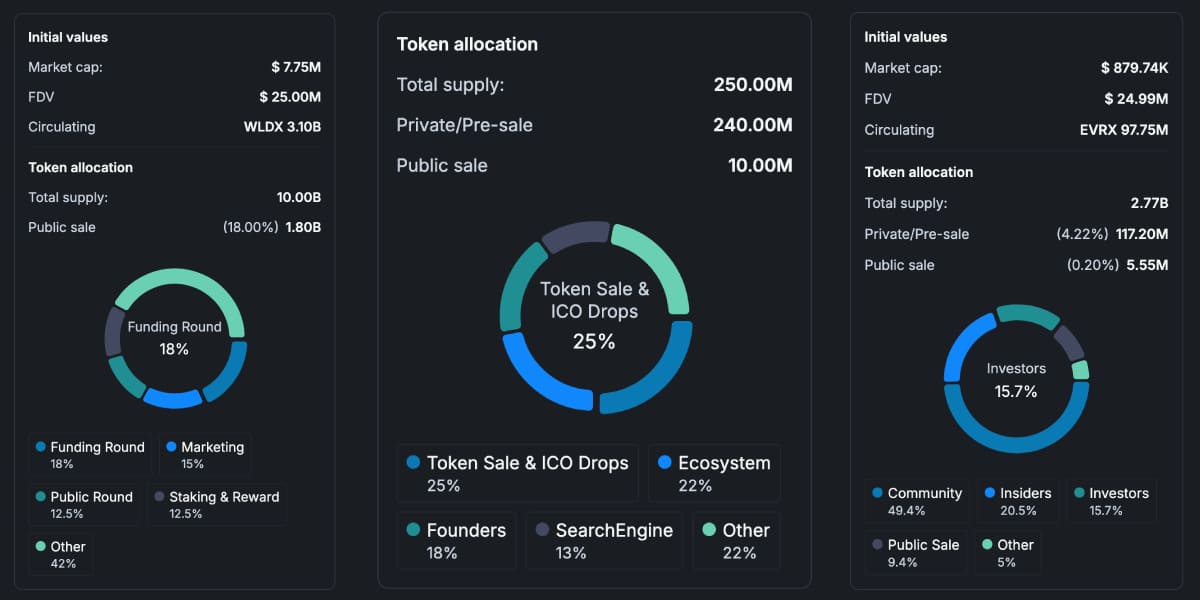
Task: Select the Token Sale & ICO Drops legend item
Action: point(517,473)
